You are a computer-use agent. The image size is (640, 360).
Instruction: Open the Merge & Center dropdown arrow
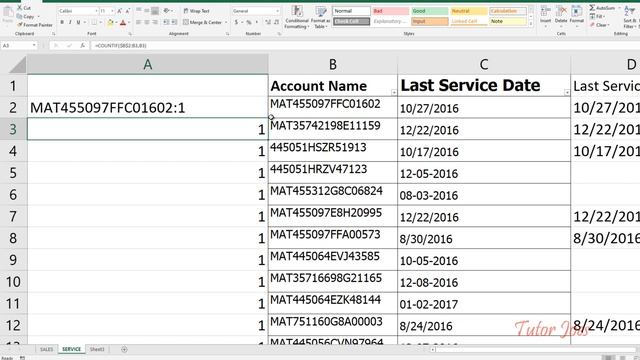click(x=226, y=22)
